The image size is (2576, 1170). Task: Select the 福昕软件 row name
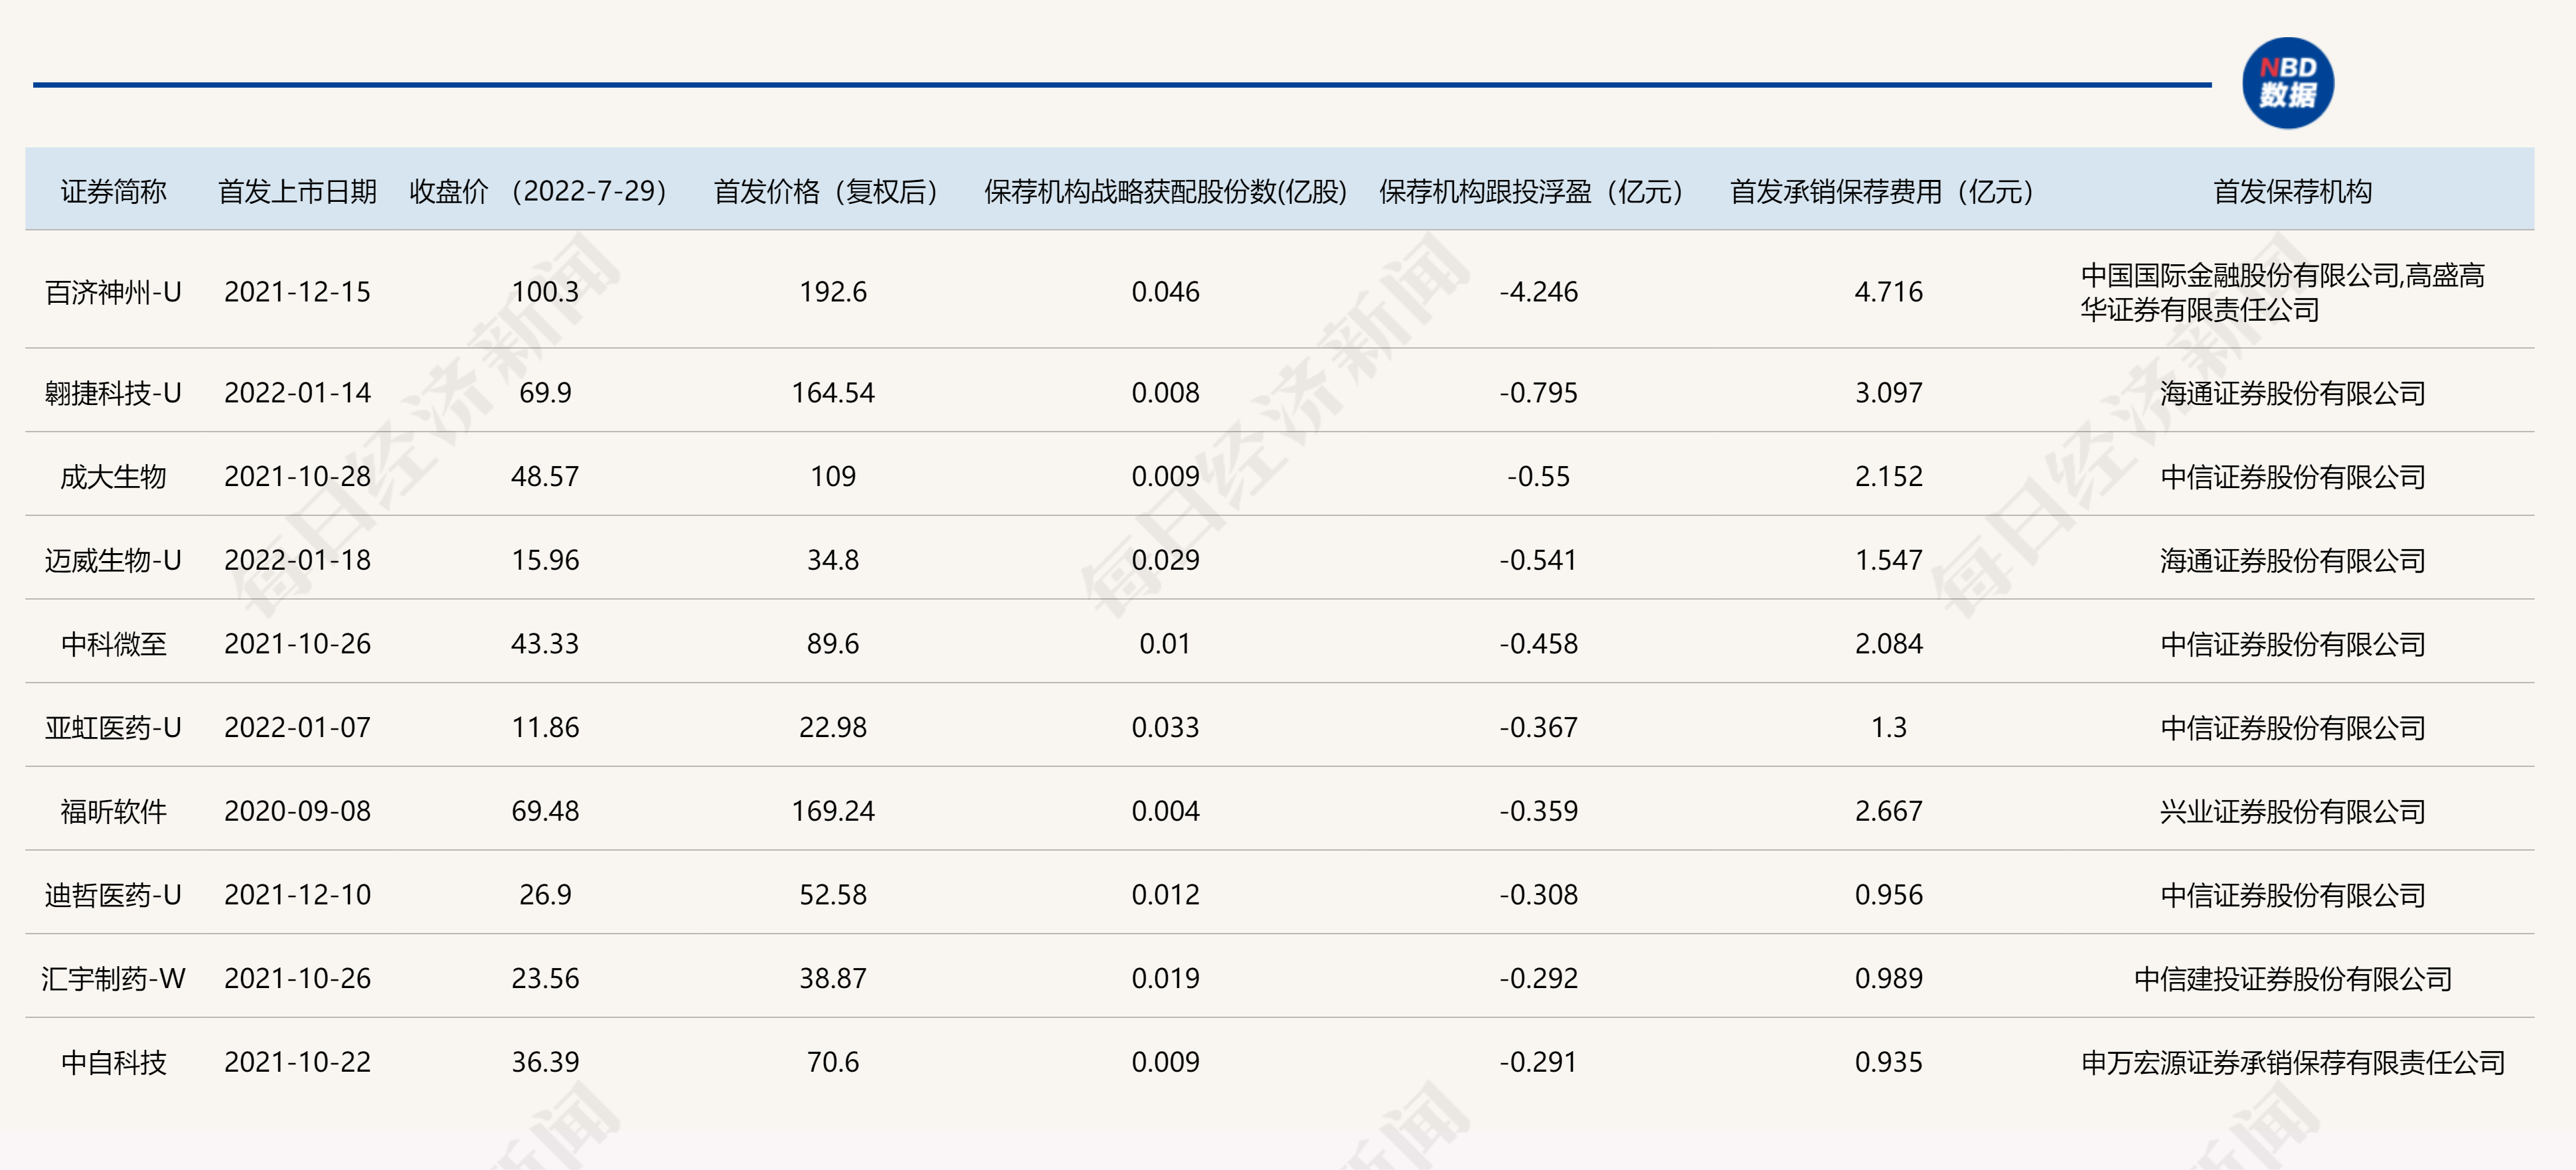pos(113,811)
